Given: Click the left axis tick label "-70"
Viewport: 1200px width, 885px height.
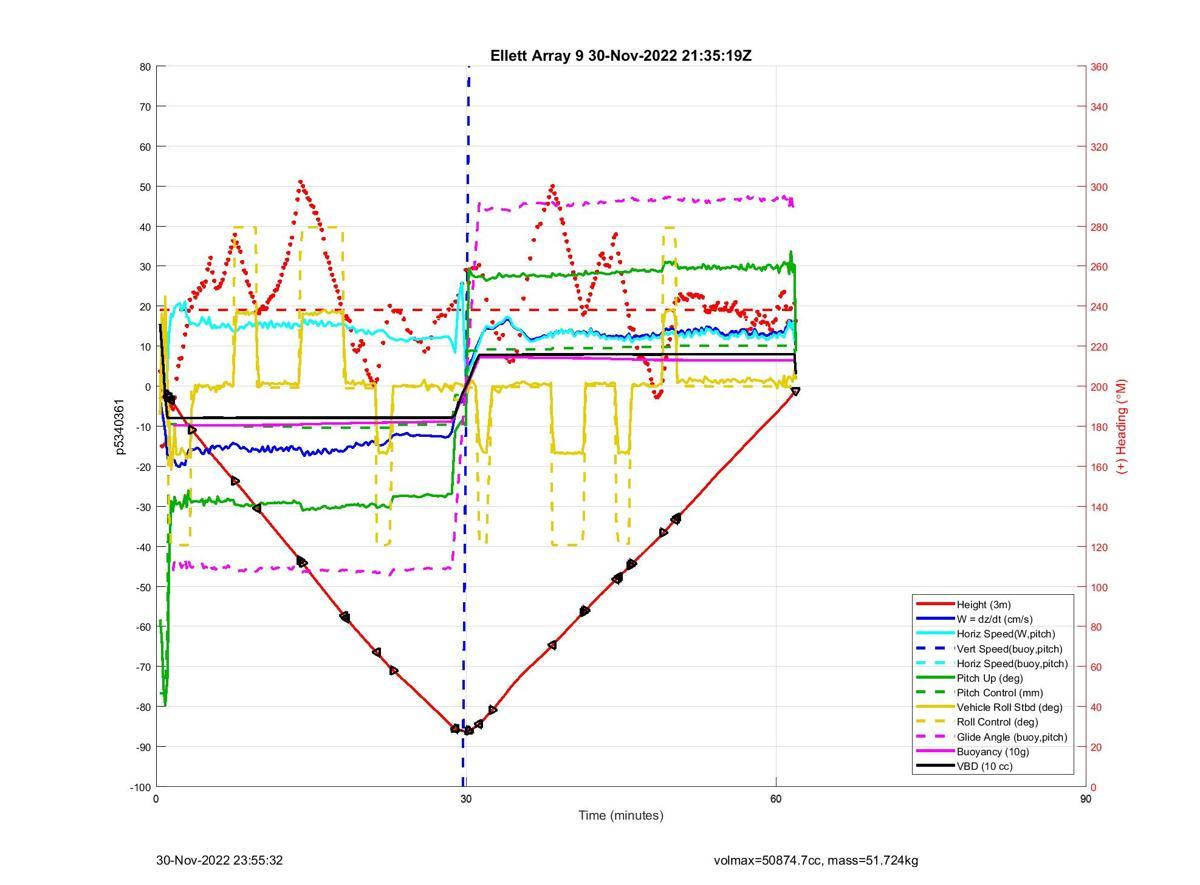Looking at the screenshot, I should [143, 667].
